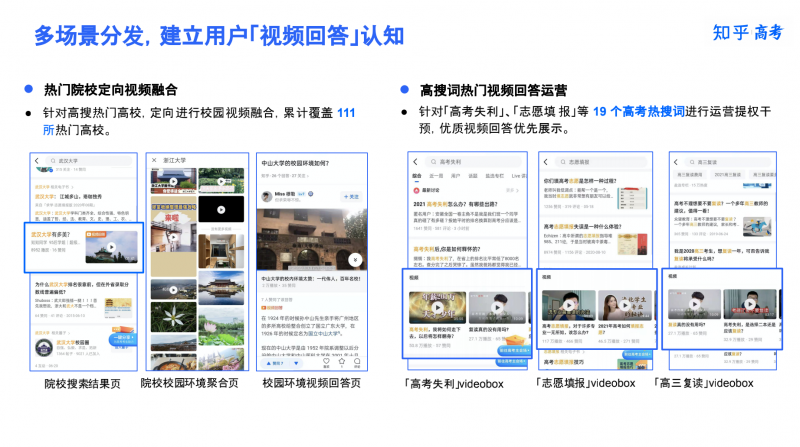Click caption 院校搜索结果页
Screen dimensions: 800x447
(x=82, y=384)
